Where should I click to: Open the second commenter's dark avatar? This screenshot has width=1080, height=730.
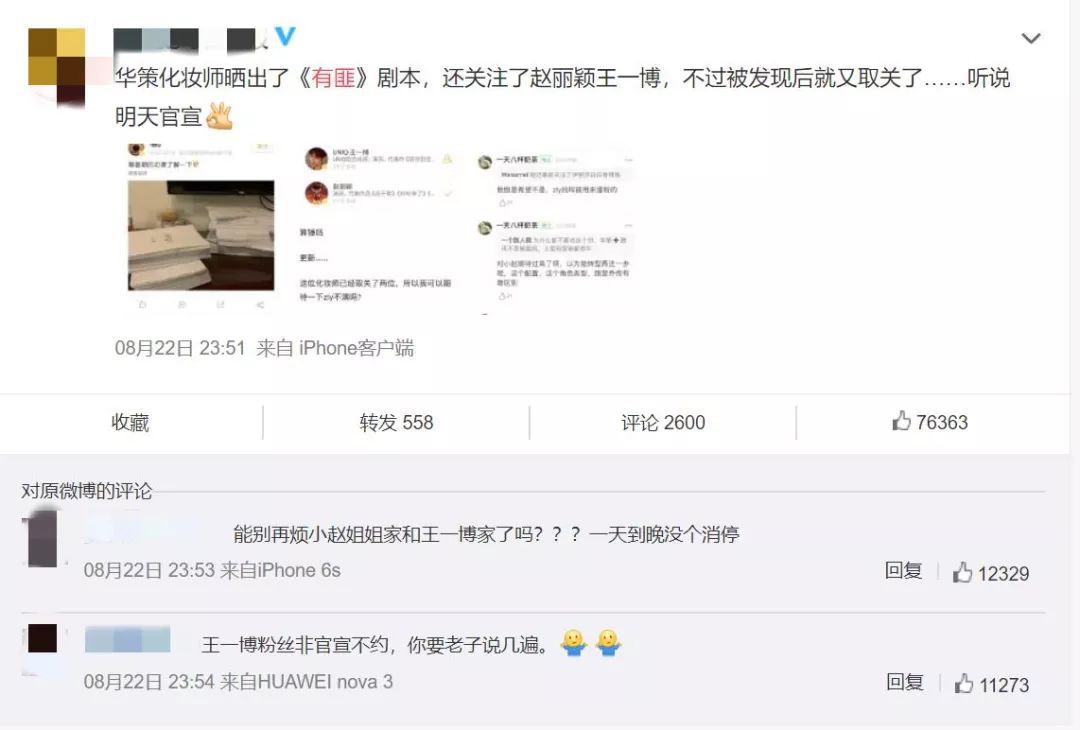pyautogui.click(x=43, y=638)
